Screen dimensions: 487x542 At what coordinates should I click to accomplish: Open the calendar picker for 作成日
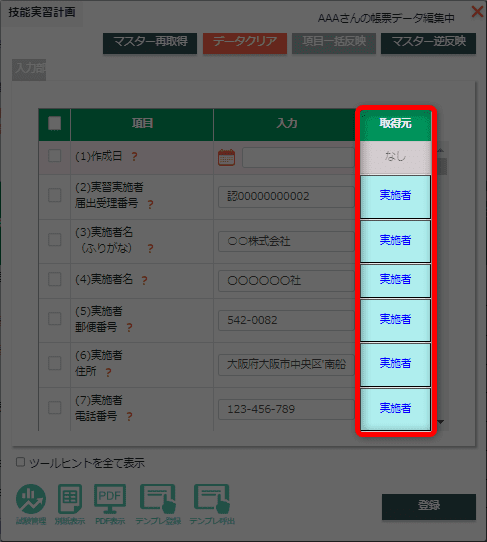227,158
